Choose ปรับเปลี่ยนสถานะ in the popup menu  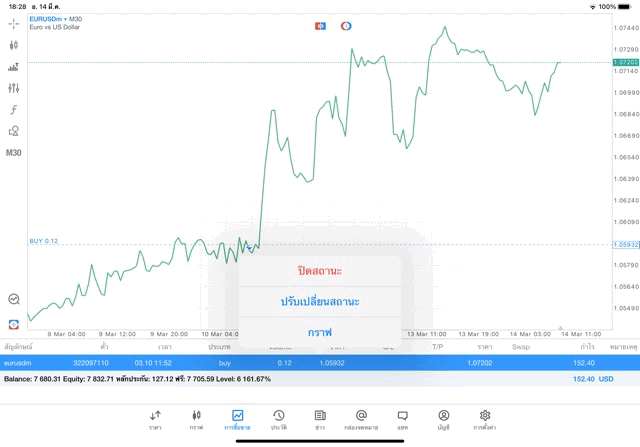320,302
